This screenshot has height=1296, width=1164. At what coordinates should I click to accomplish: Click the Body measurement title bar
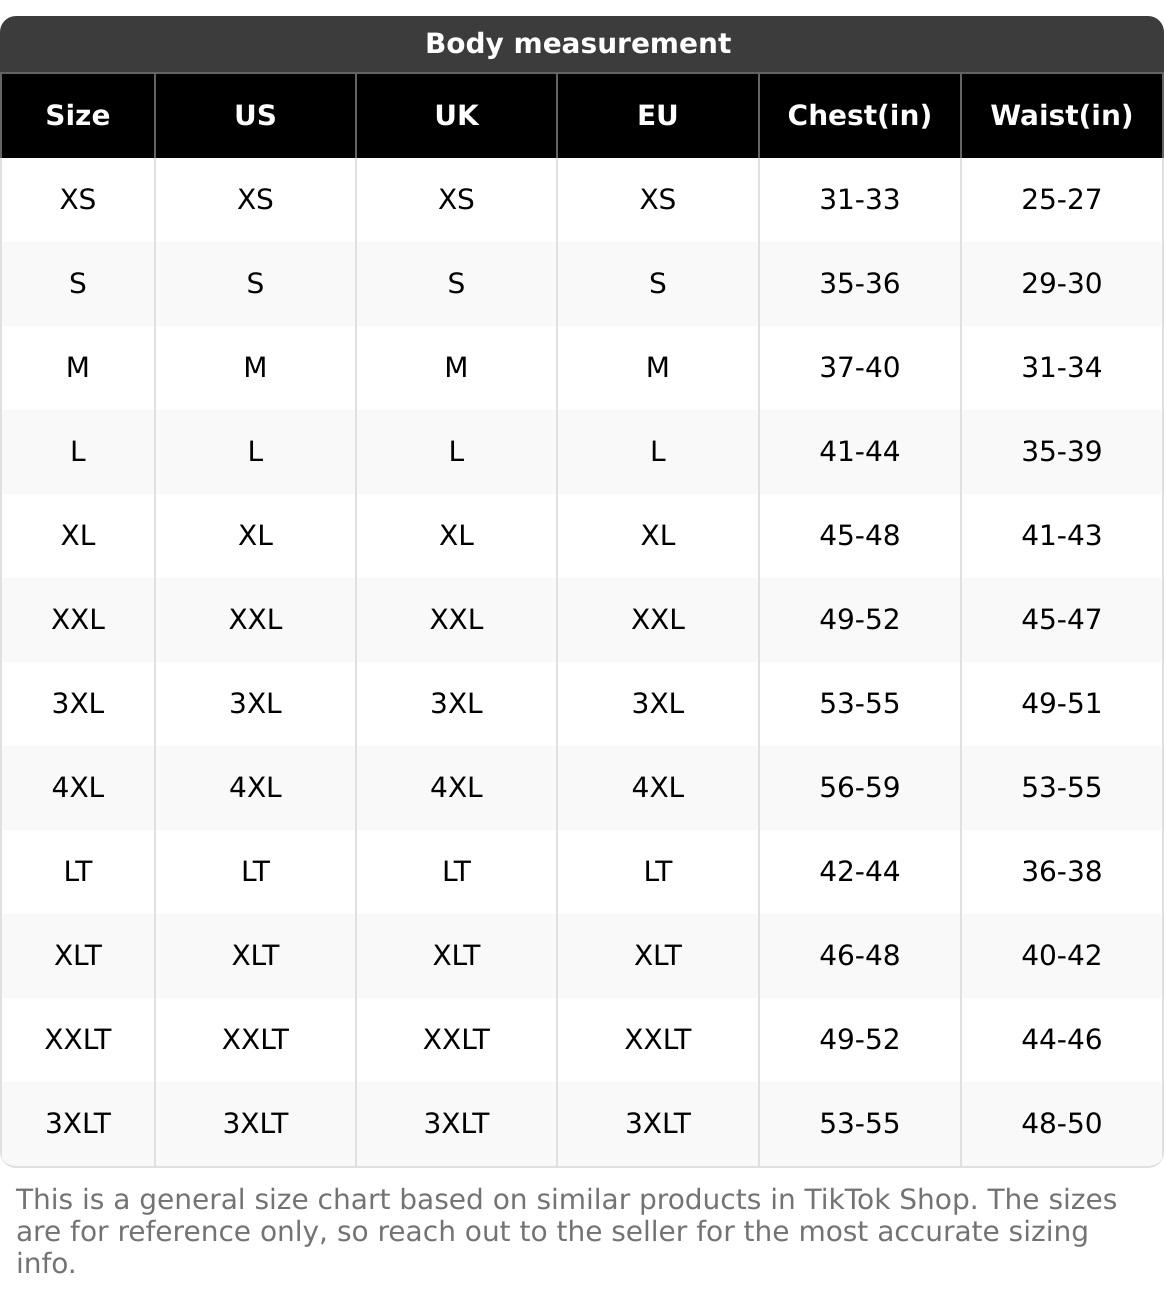(578, 44)
